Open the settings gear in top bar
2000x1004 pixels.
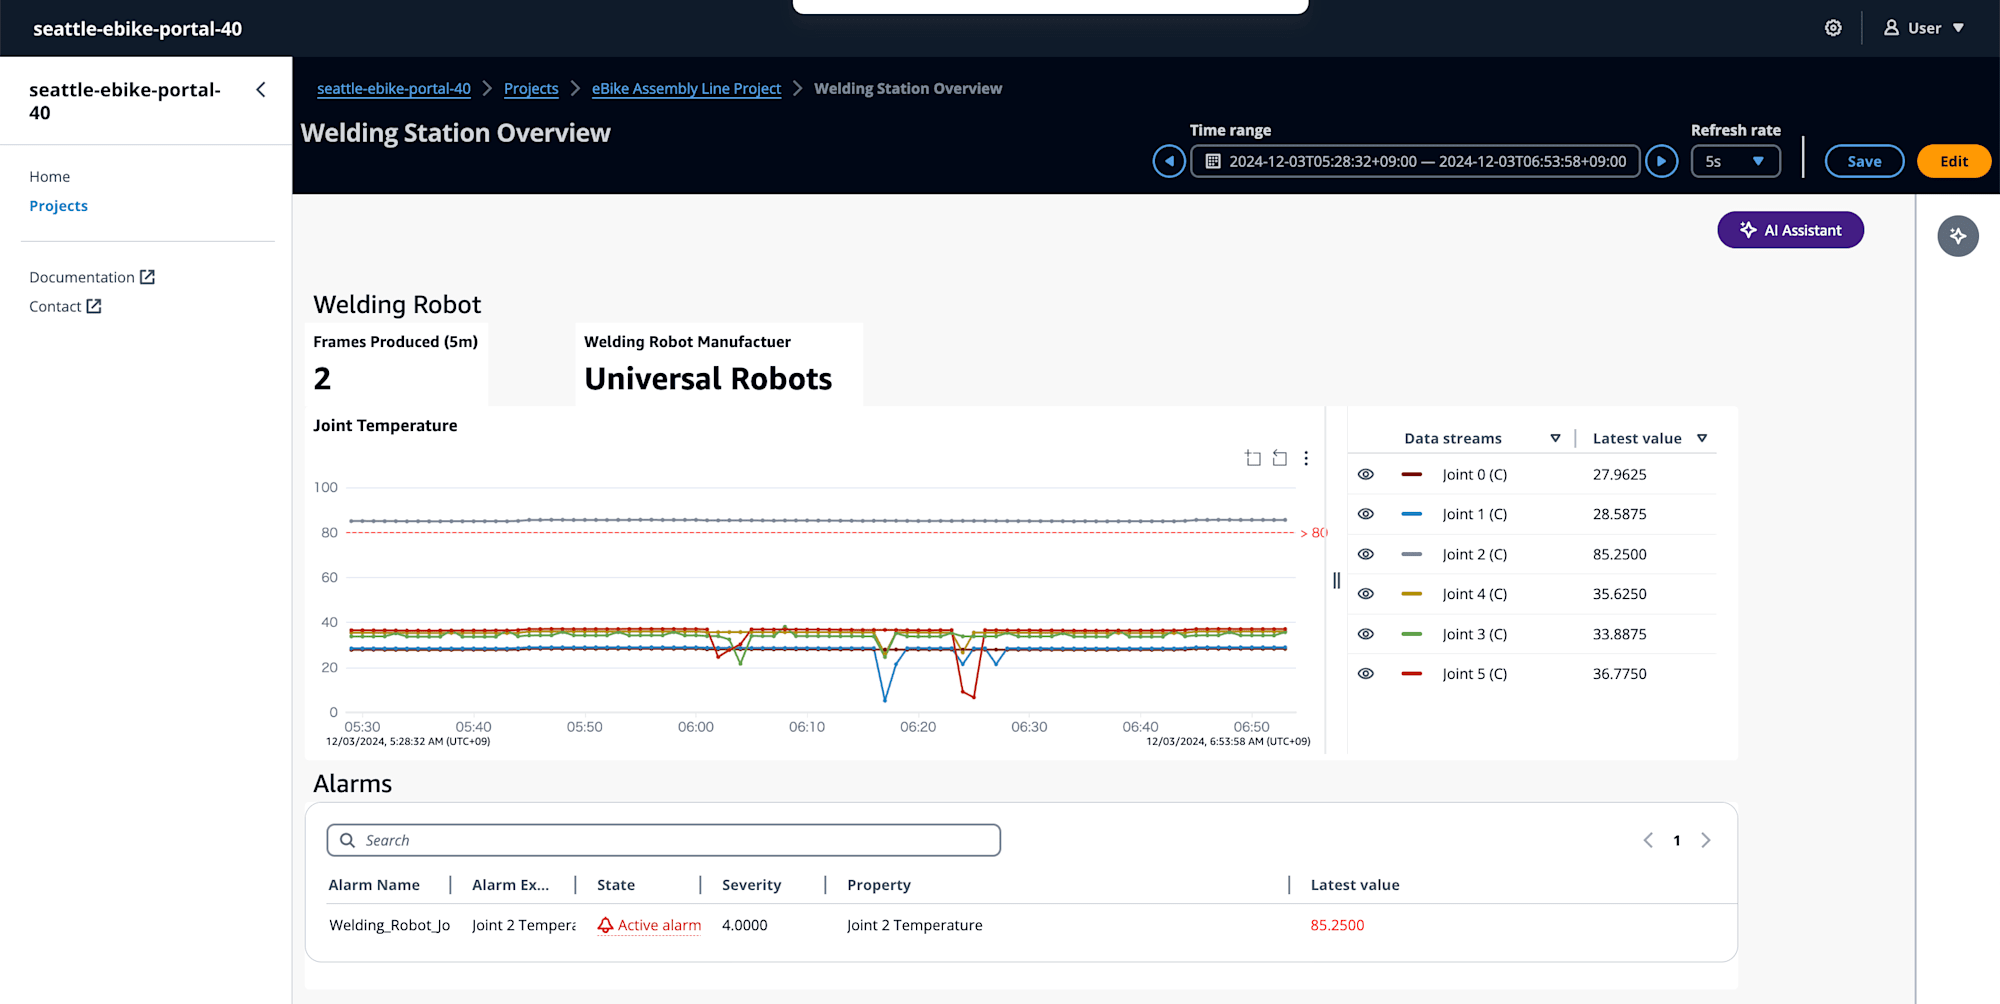[x=1833, y=28]
